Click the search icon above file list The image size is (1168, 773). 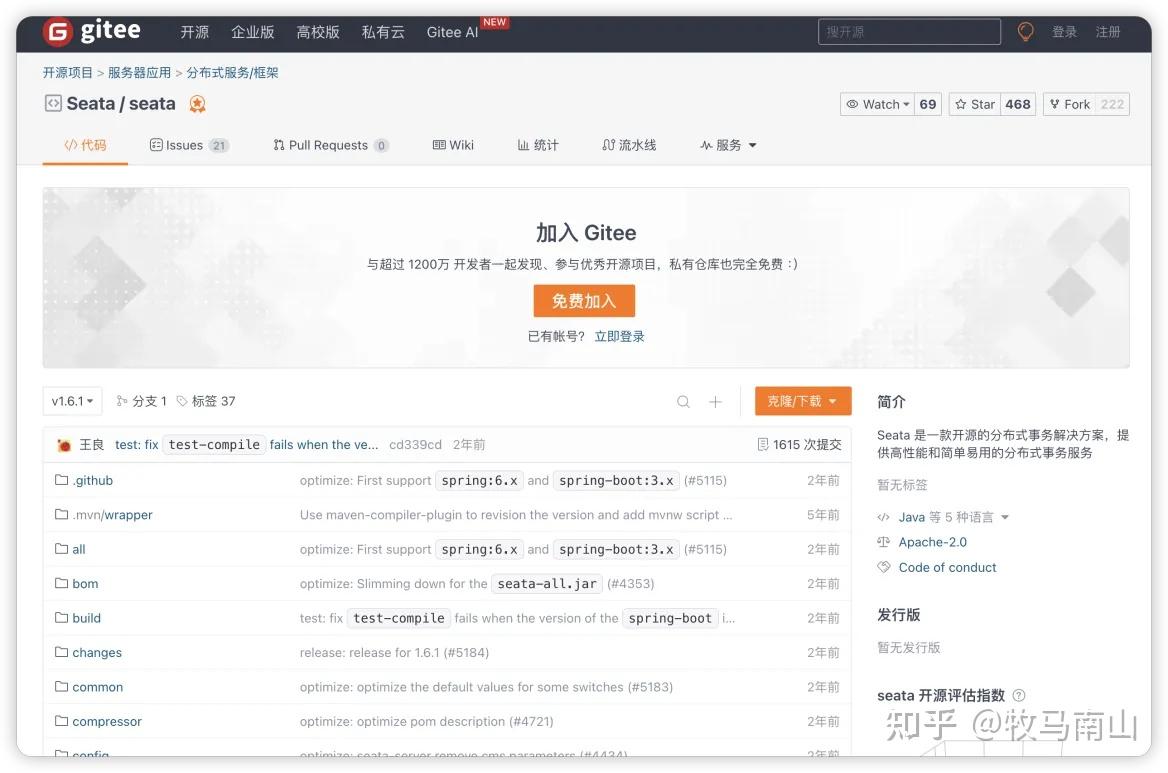click(683, 401)
